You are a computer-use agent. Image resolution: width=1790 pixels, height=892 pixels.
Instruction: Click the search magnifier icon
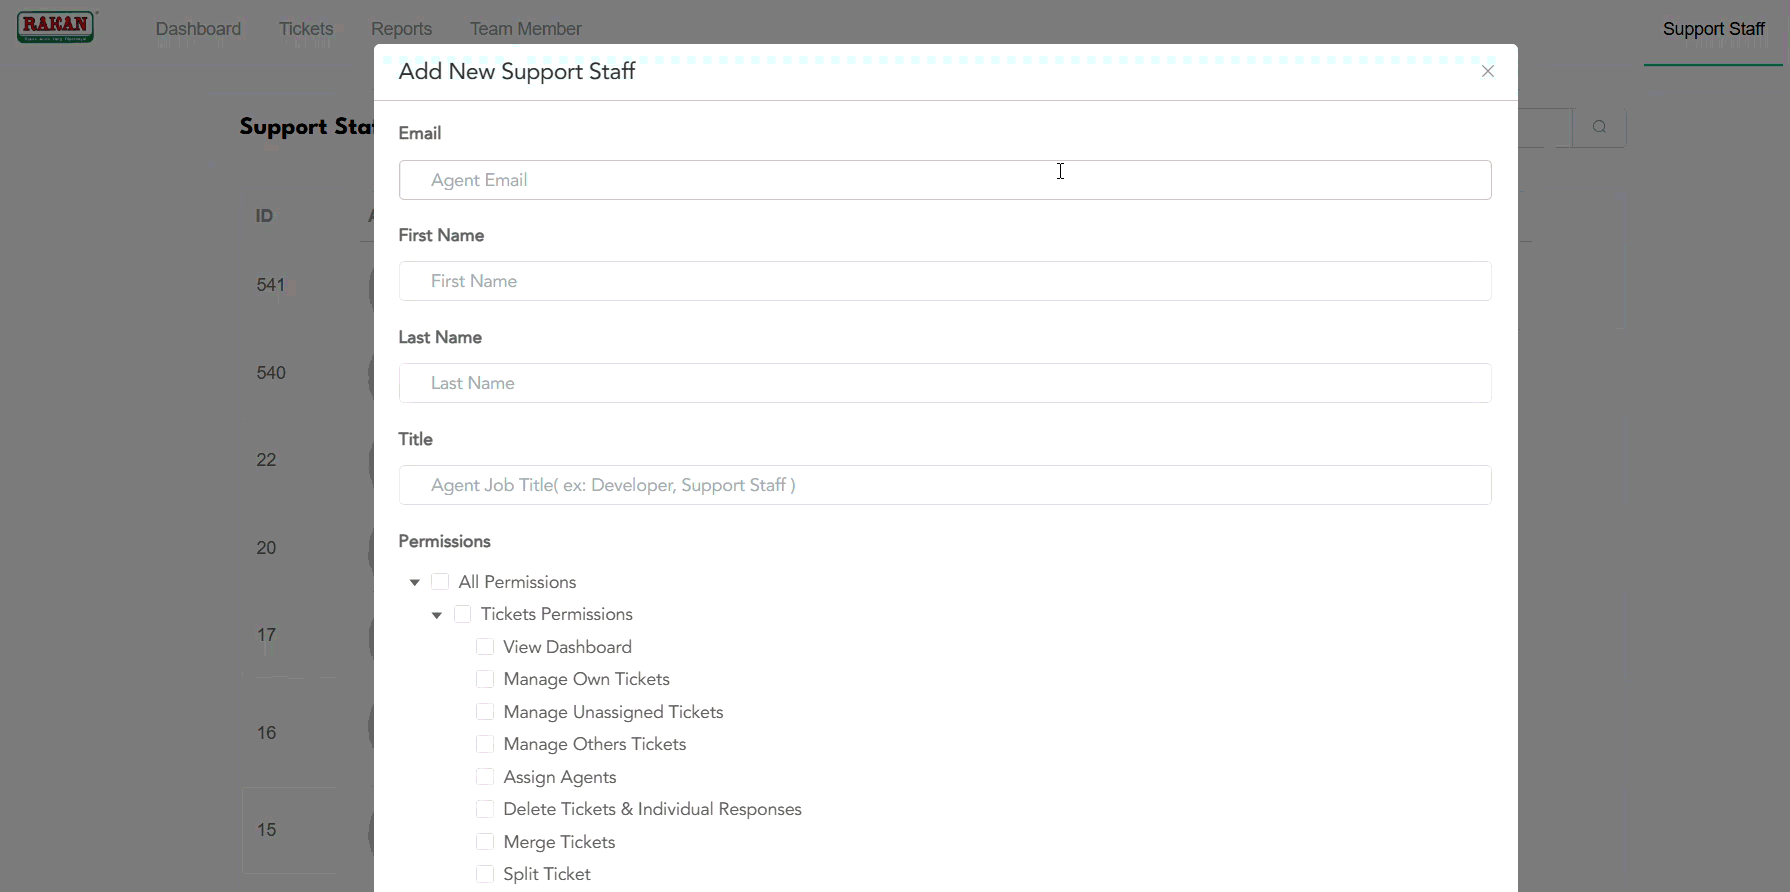[1599, 127]
